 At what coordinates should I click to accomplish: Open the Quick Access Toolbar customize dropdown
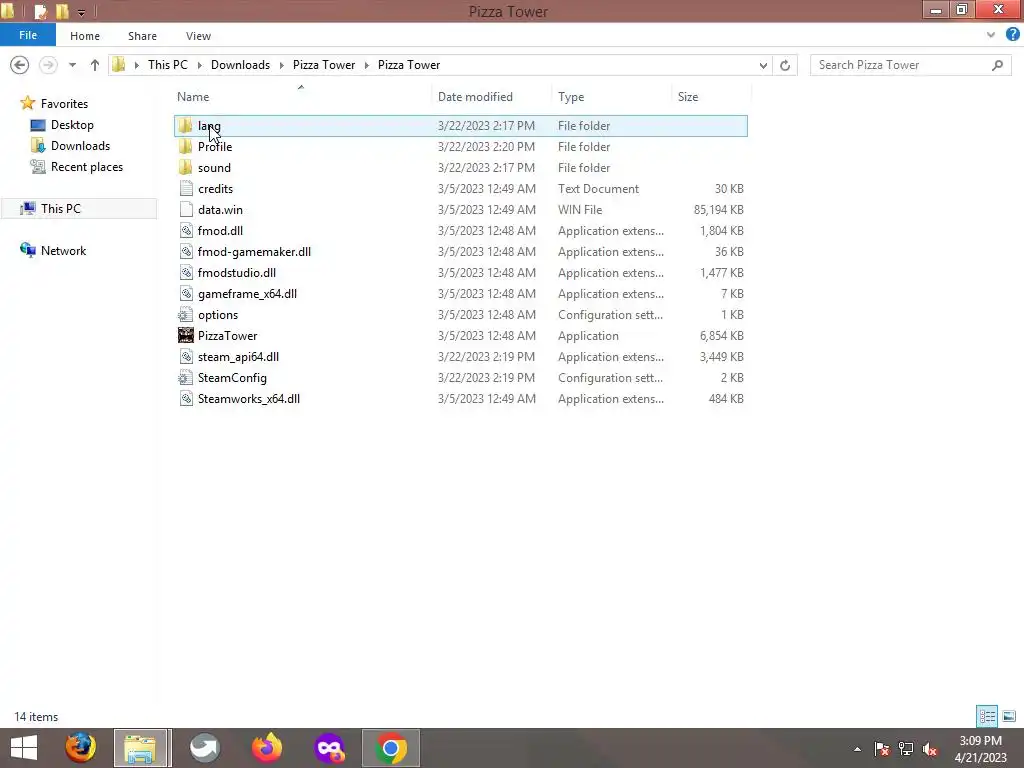pyautogui.click(x=82, y=12)
